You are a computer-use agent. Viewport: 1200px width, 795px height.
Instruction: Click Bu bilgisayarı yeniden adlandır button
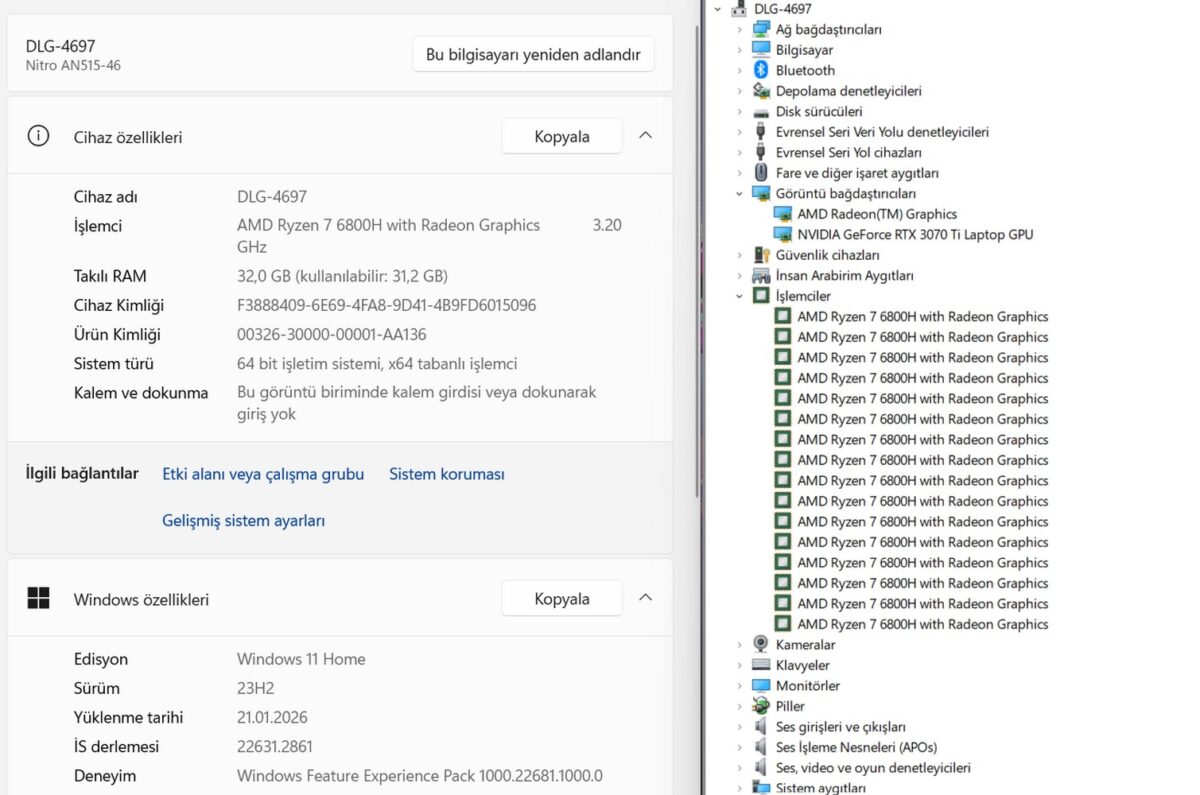(x=533, y=55)
